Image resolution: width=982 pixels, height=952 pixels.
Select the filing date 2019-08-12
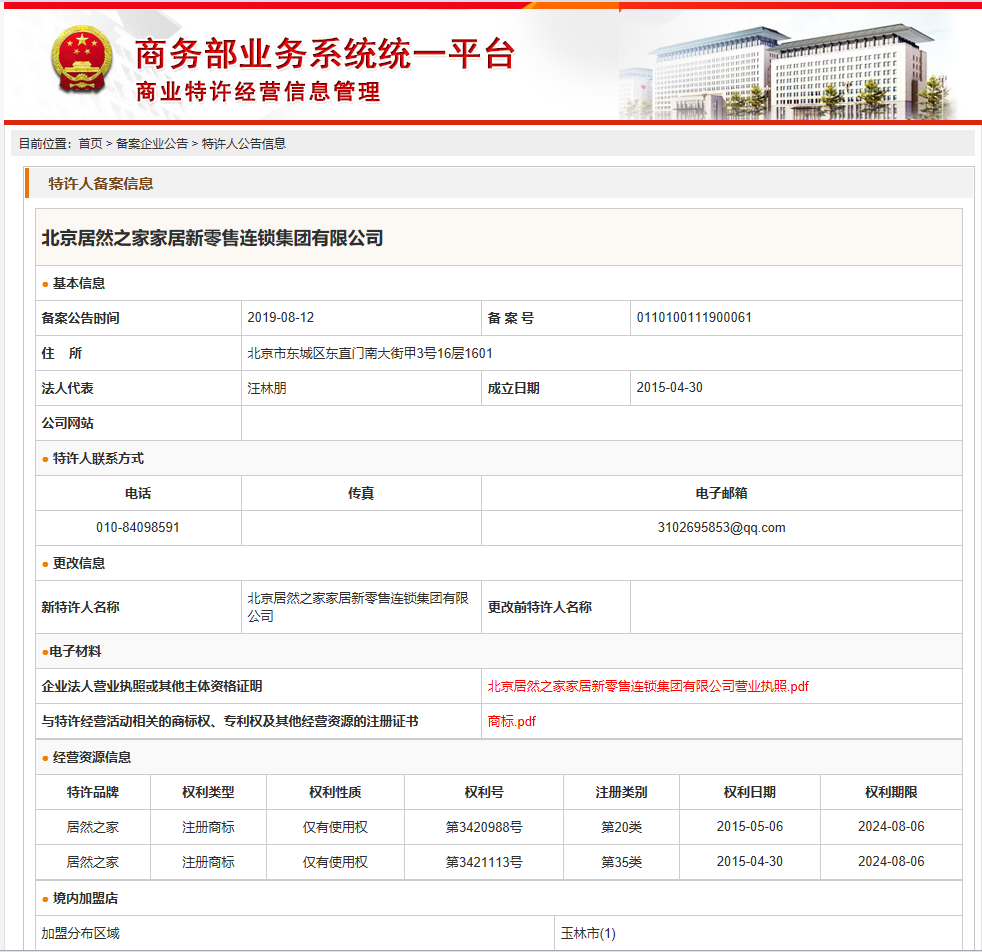[x=281, y=318]
